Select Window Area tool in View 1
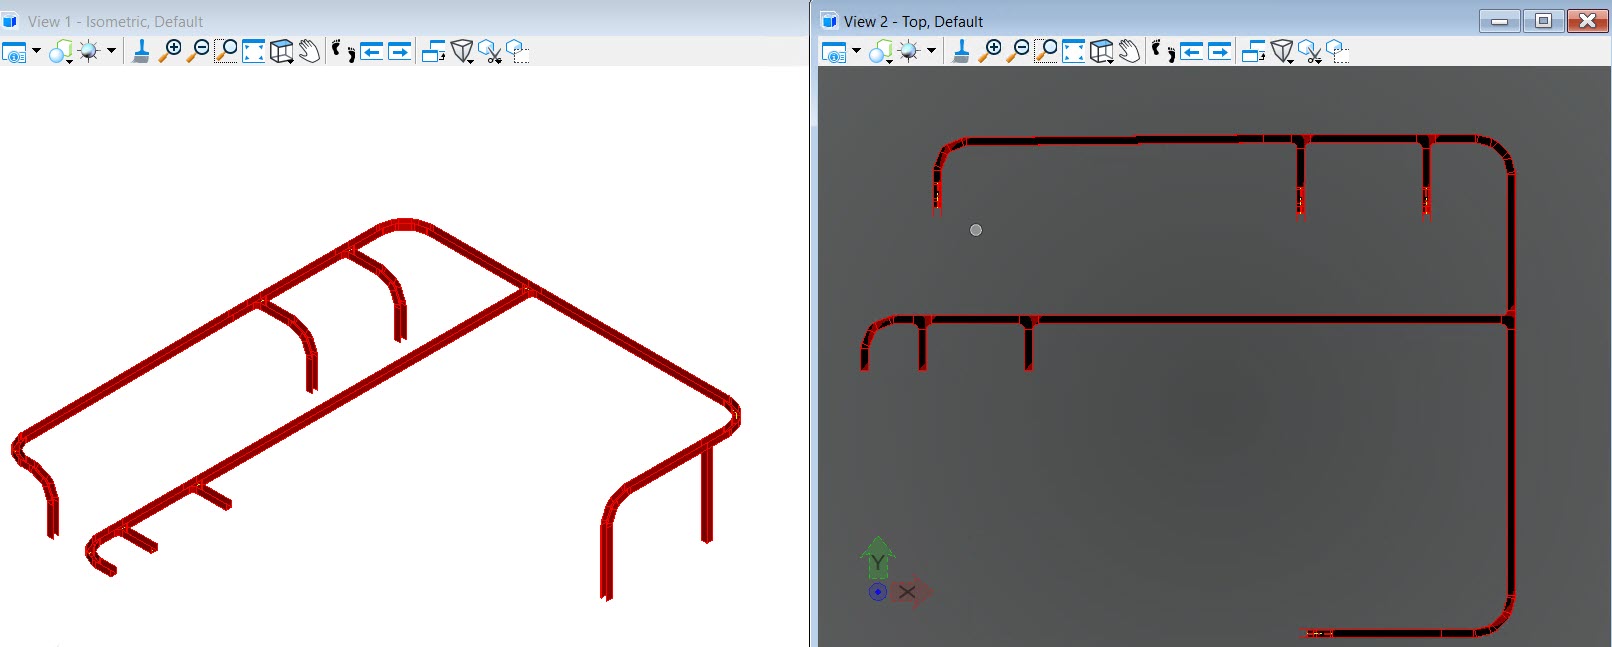 pos(226,52)
